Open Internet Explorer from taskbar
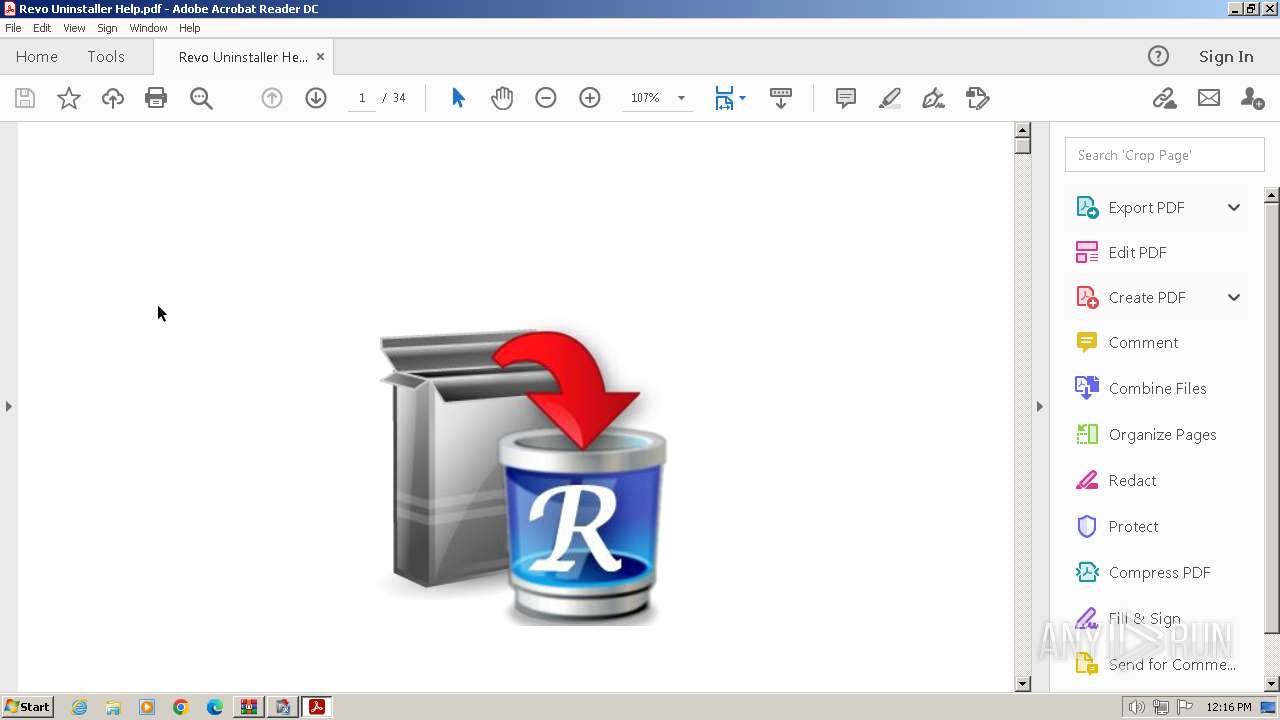The image size is (1280, 720). [x=79, y=707]
